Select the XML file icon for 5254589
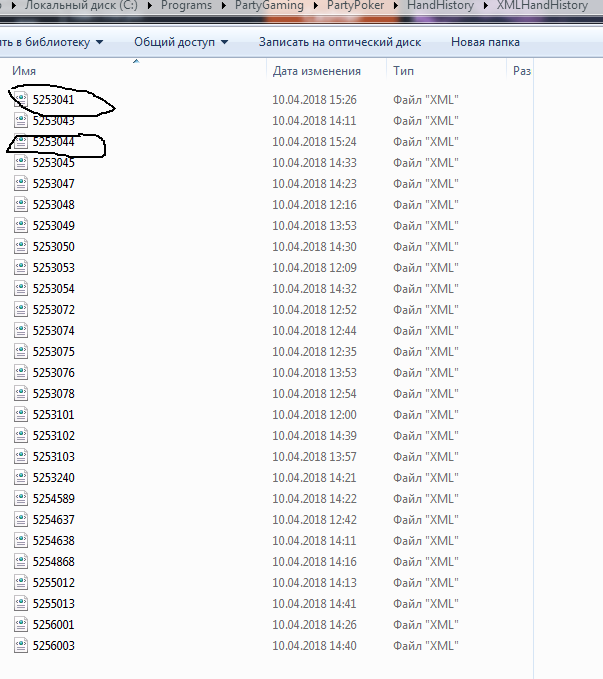The height and width of the screenshot is (679, 603). (x=21, y=498)
